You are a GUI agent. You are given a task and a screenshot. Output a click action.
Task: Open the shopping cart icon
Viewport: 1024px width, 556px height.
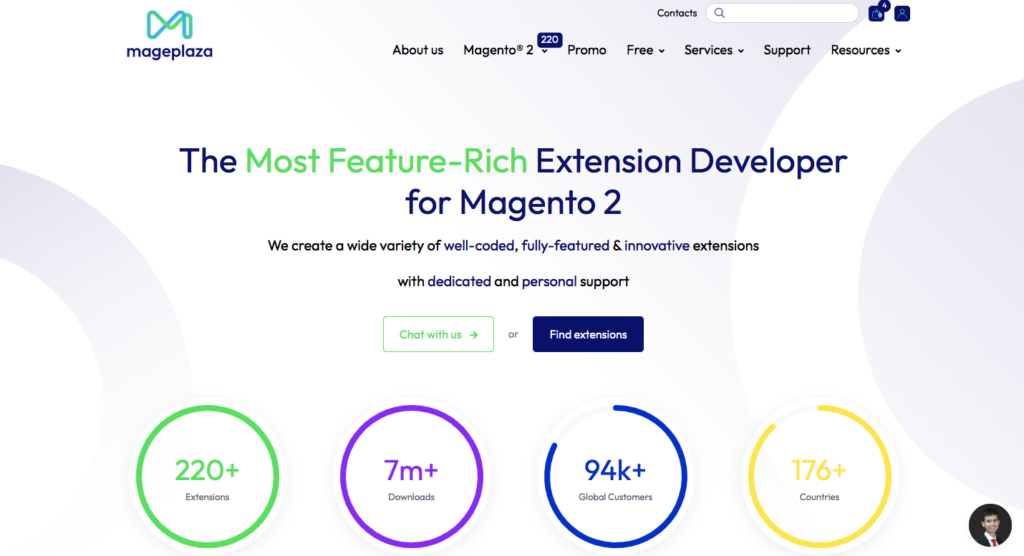(x=876, y=13)
